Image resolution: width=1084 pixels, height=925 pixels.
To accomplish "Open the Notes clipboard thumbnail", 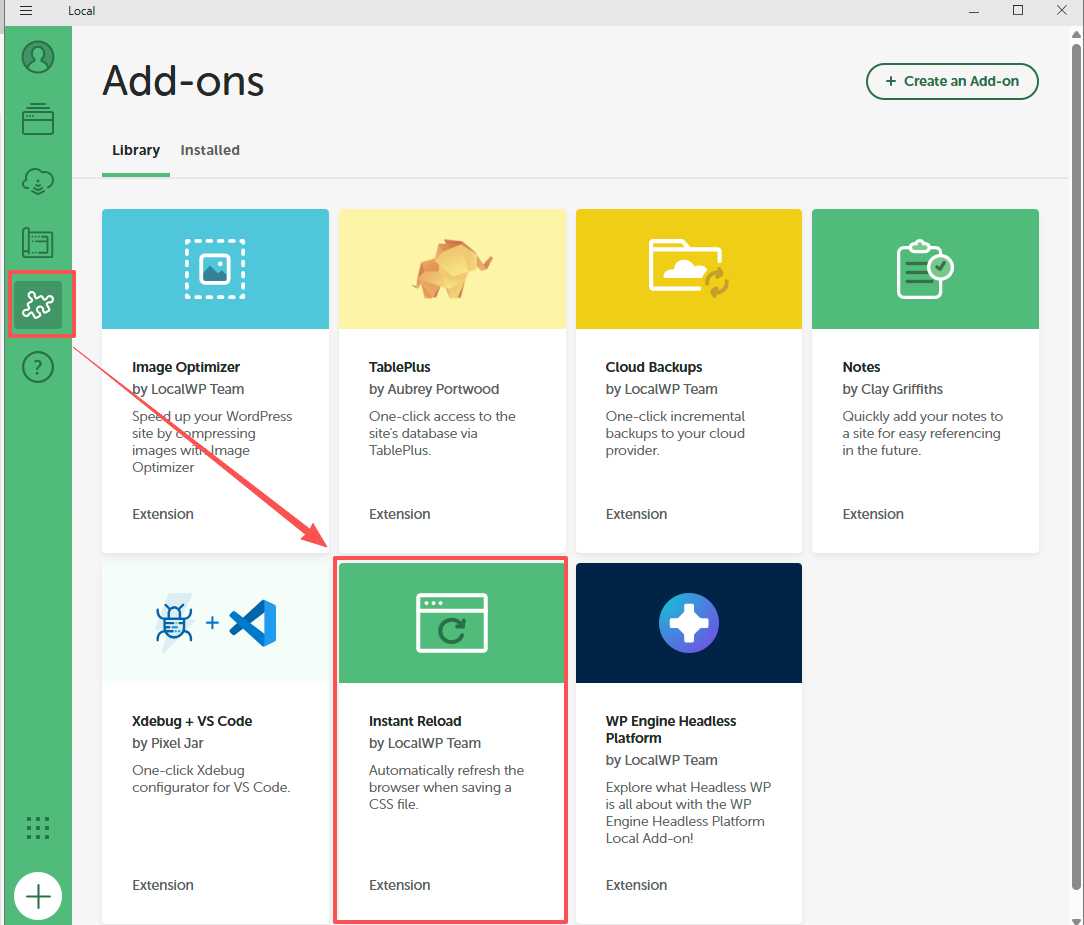I will pos(925,269).
